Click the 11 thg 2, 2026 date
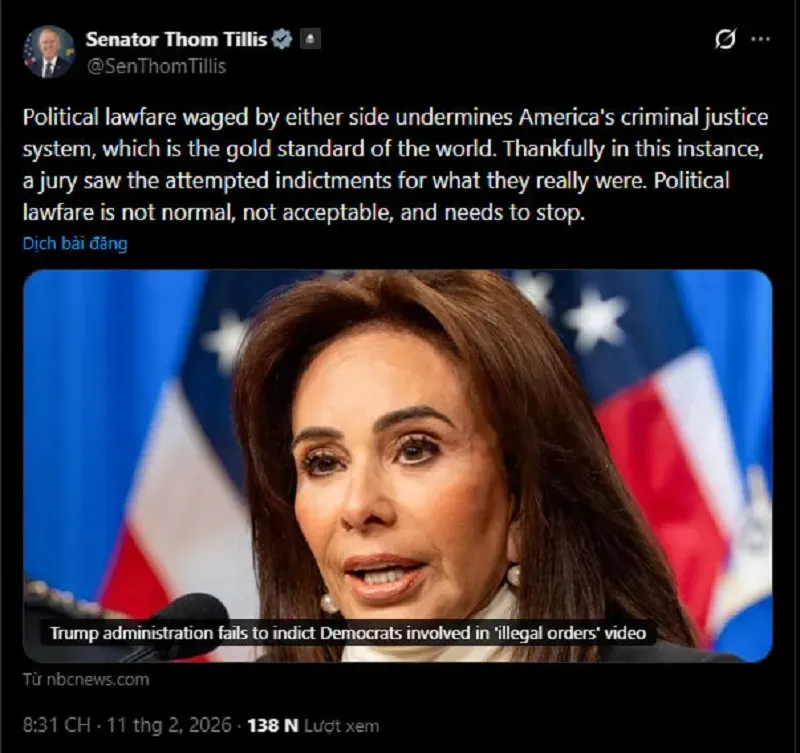The width and height of the screenshot is (800, 753). point(169,725)
